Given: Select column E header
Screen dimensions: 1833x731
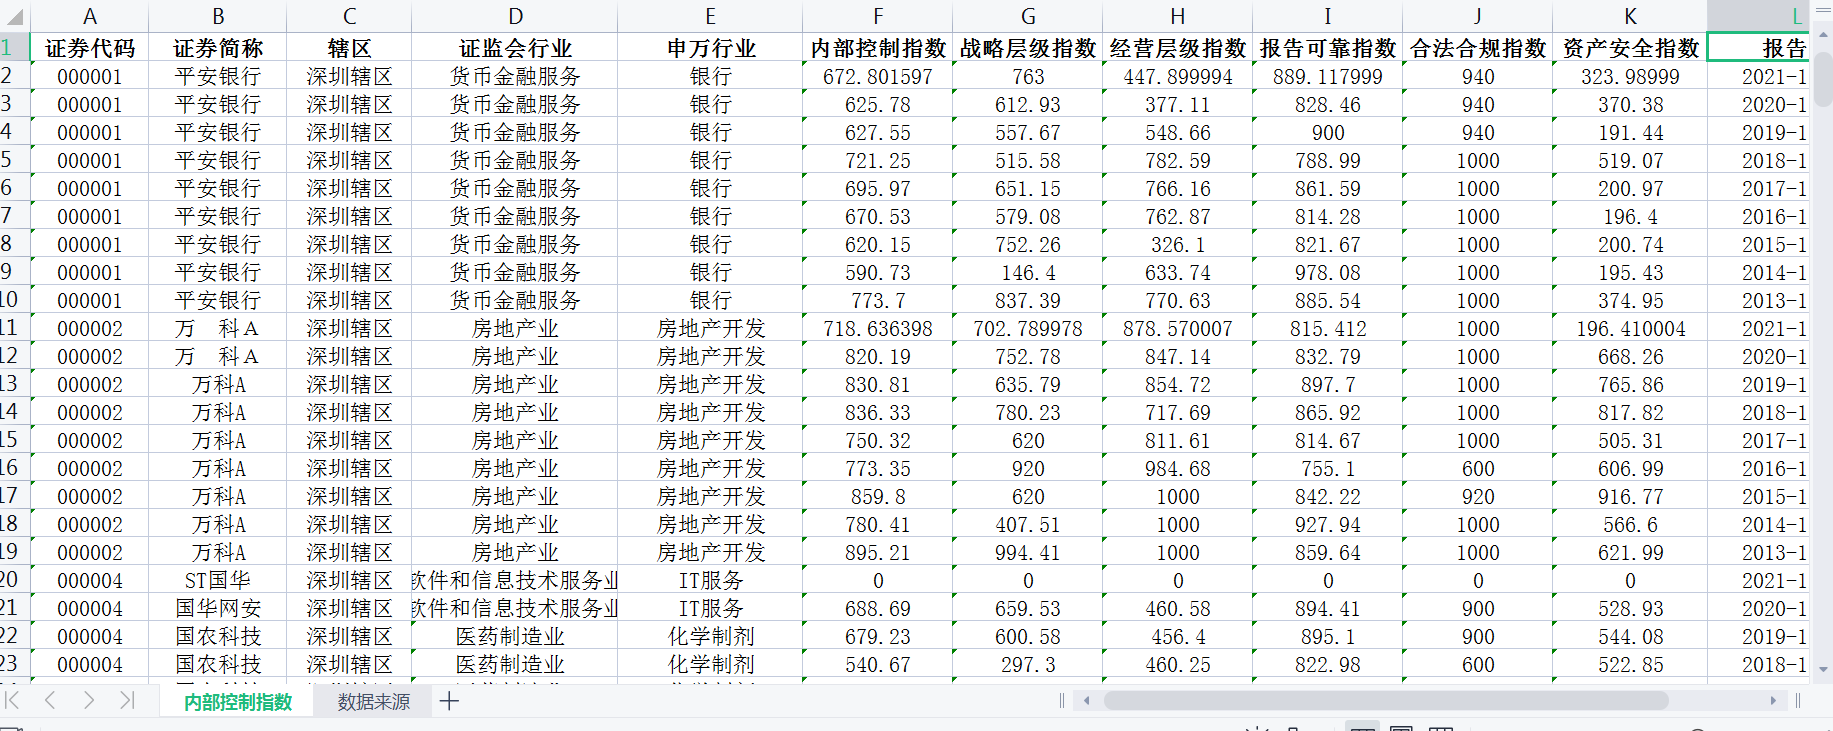Looking at the screenshot, I should pyautogui.click(x=710, y=17).
